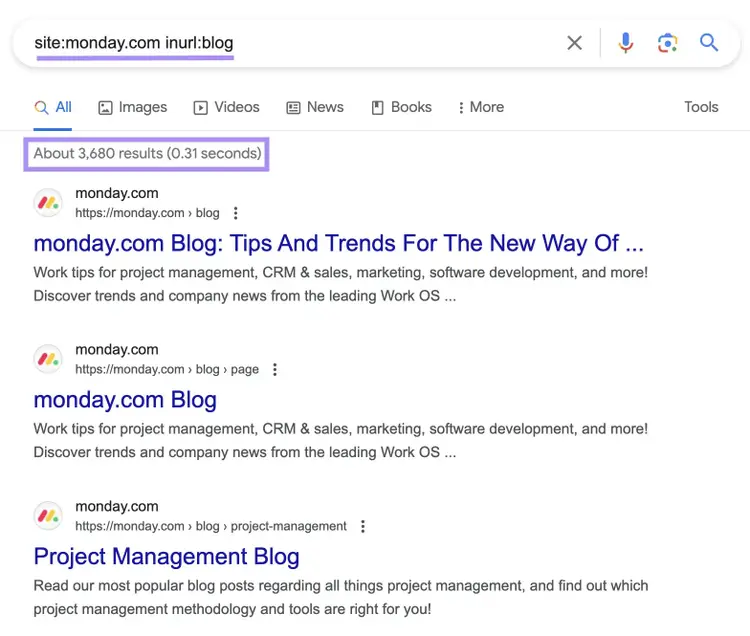750x636 pixels.
Task: Click the monday.com favicon of the project-management result
Action: point(48,516)
